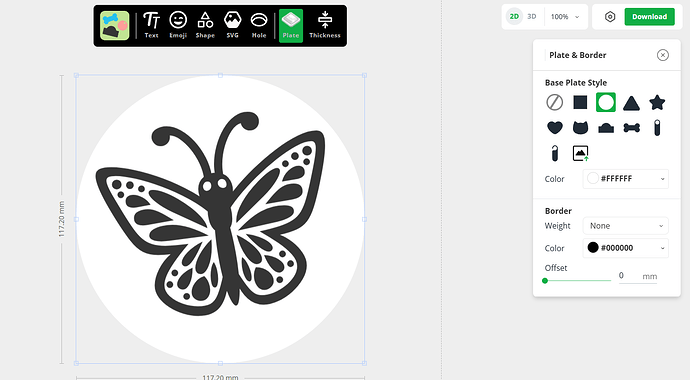The height and width of the screenshot is (380, 690).
Task: Click the Border section heading
Action: click(x=558, y=211)
